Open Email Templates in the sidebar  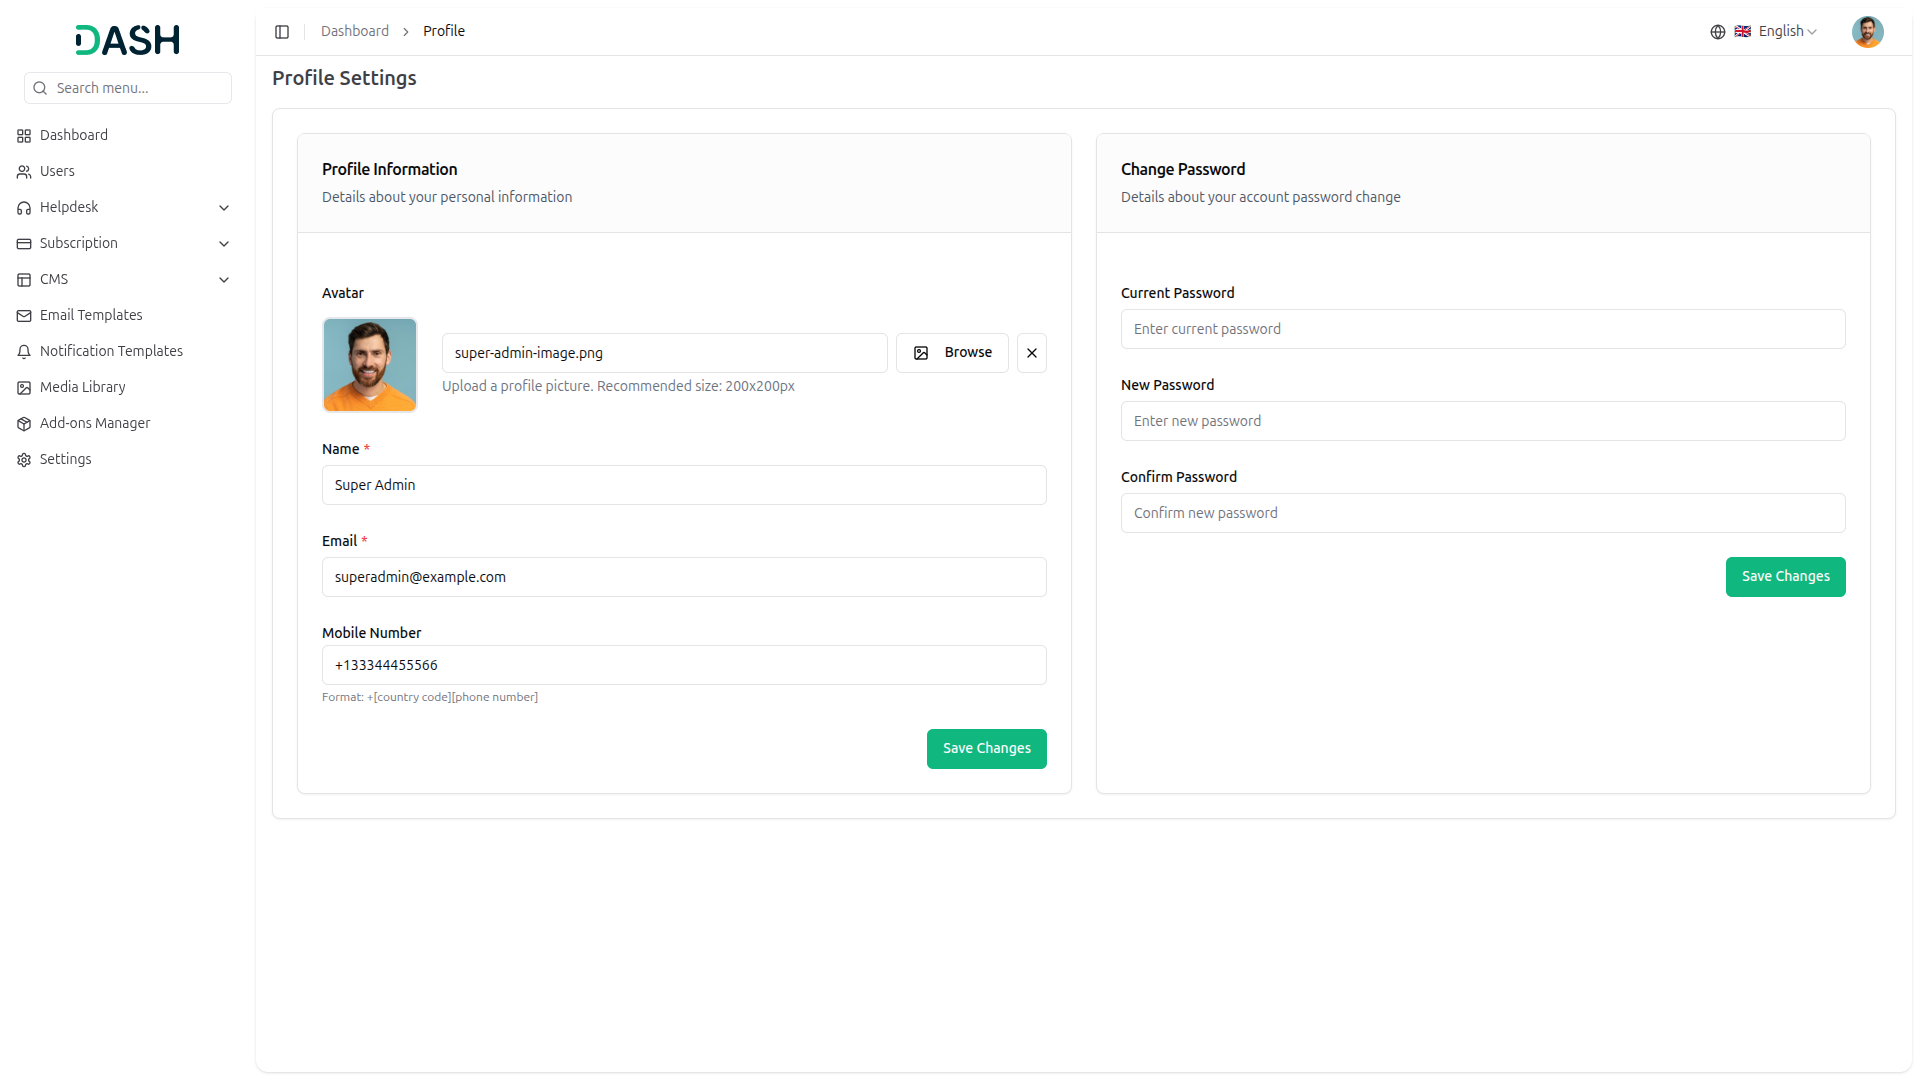pyautogui.click(x=91, y=316)
